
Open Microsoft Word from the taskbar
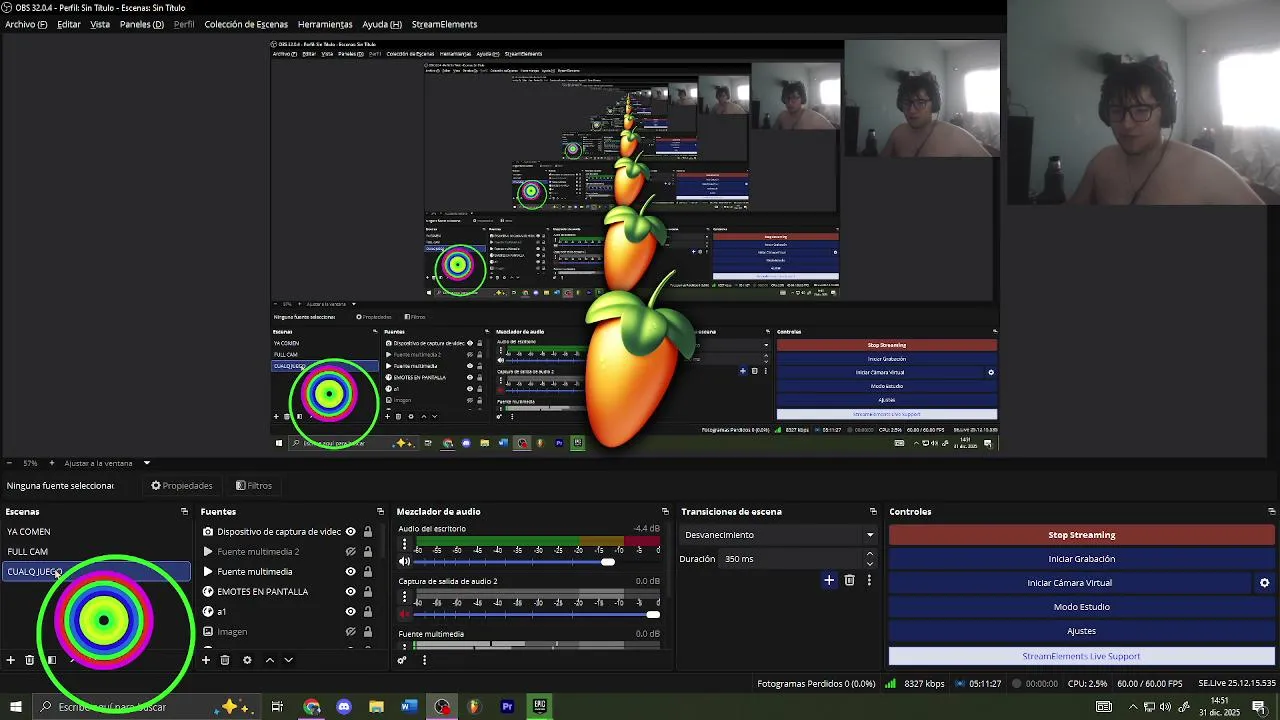tap(409, 707)
